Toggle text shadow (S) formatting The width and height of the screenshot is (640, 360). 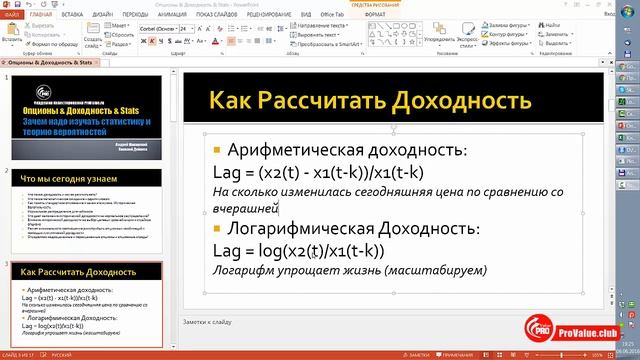(169, 41)
